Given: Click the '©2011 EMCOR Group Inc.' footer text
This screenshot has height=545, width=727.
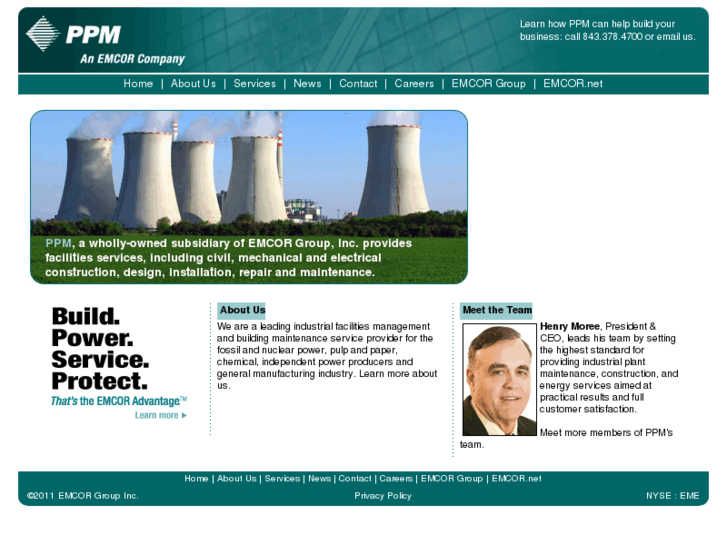Looking at the screenshot, I should click(83, 496).
